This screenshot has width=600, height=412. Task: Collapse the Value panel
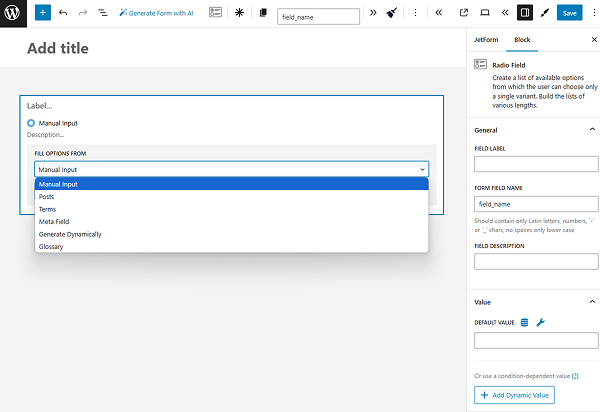[592, 302]
